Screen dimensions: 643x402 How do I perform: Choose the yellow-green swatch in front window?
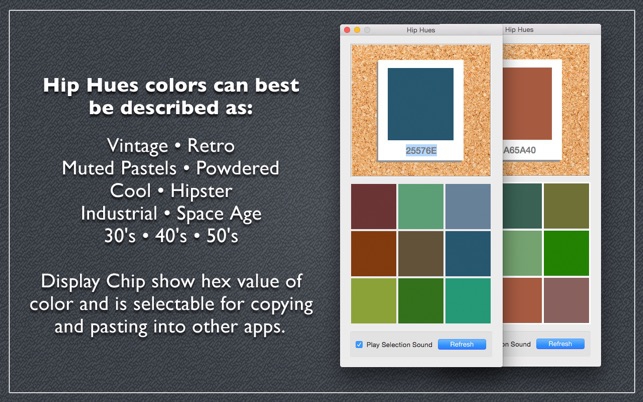pos(373,301)
